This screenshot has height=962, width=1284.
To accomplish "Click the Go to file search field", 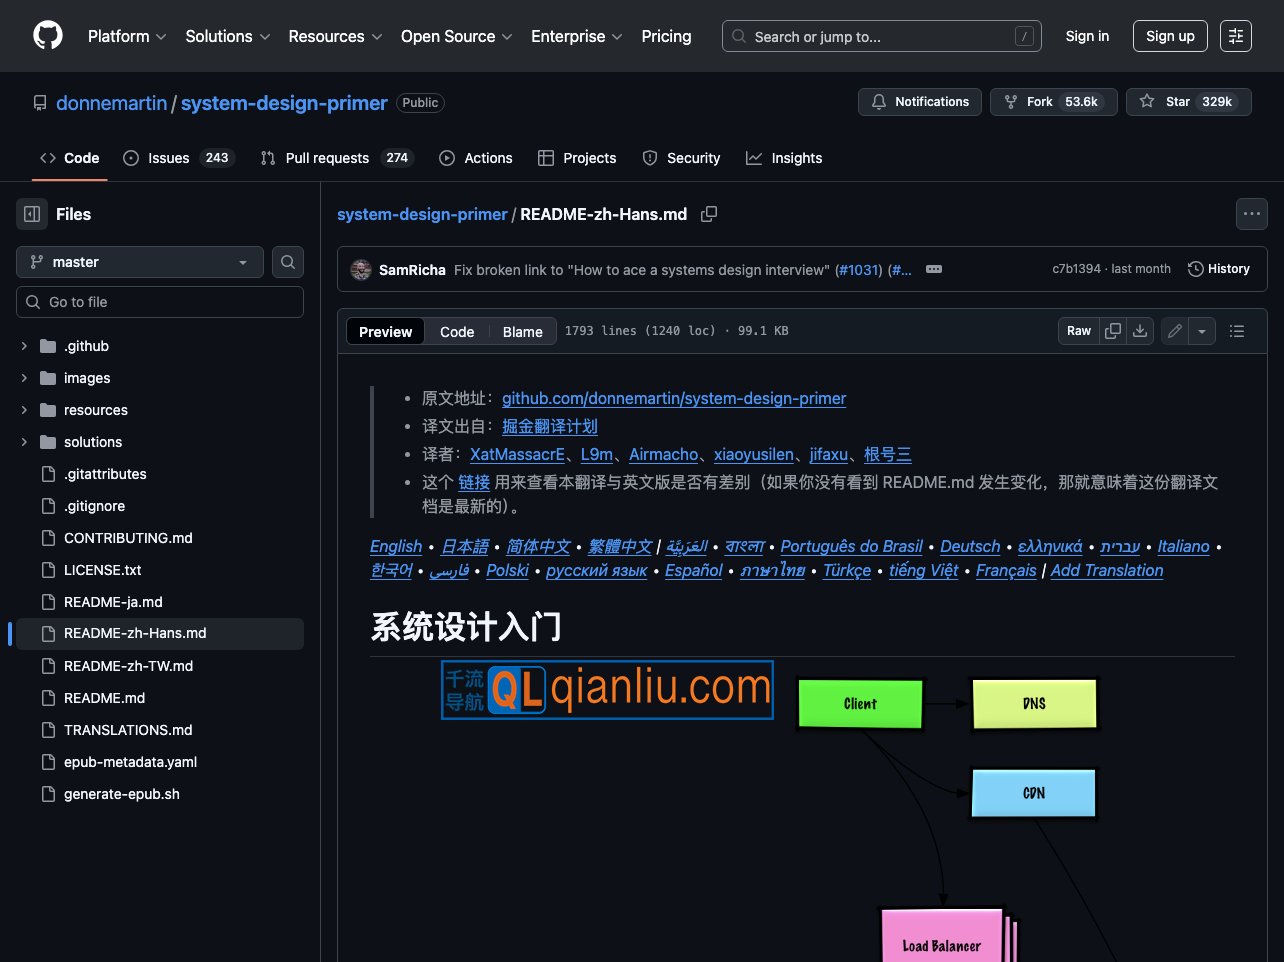I will pyautogui.click(x=160, y=301).
